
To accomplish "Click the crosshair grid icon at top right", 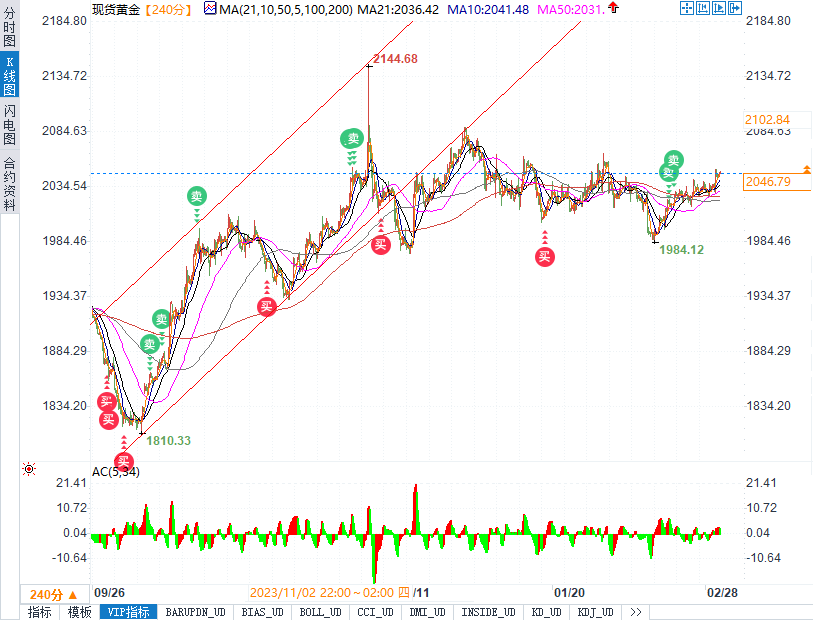I will 687,9.
